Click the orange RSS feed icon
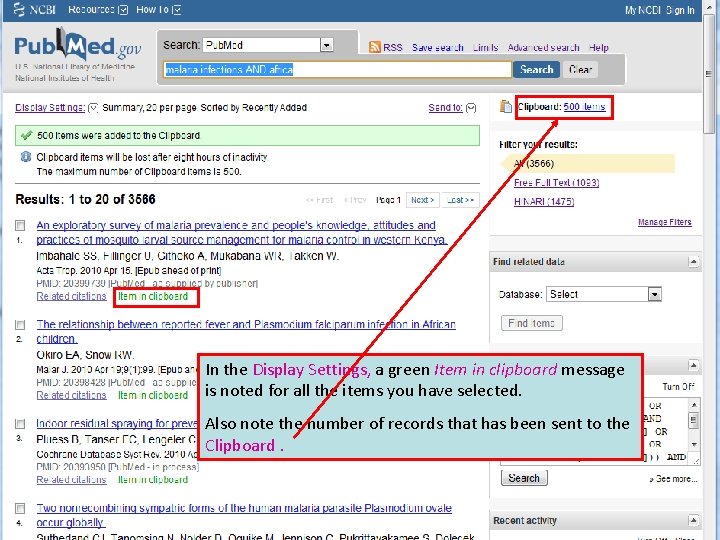 click(375, 47)
